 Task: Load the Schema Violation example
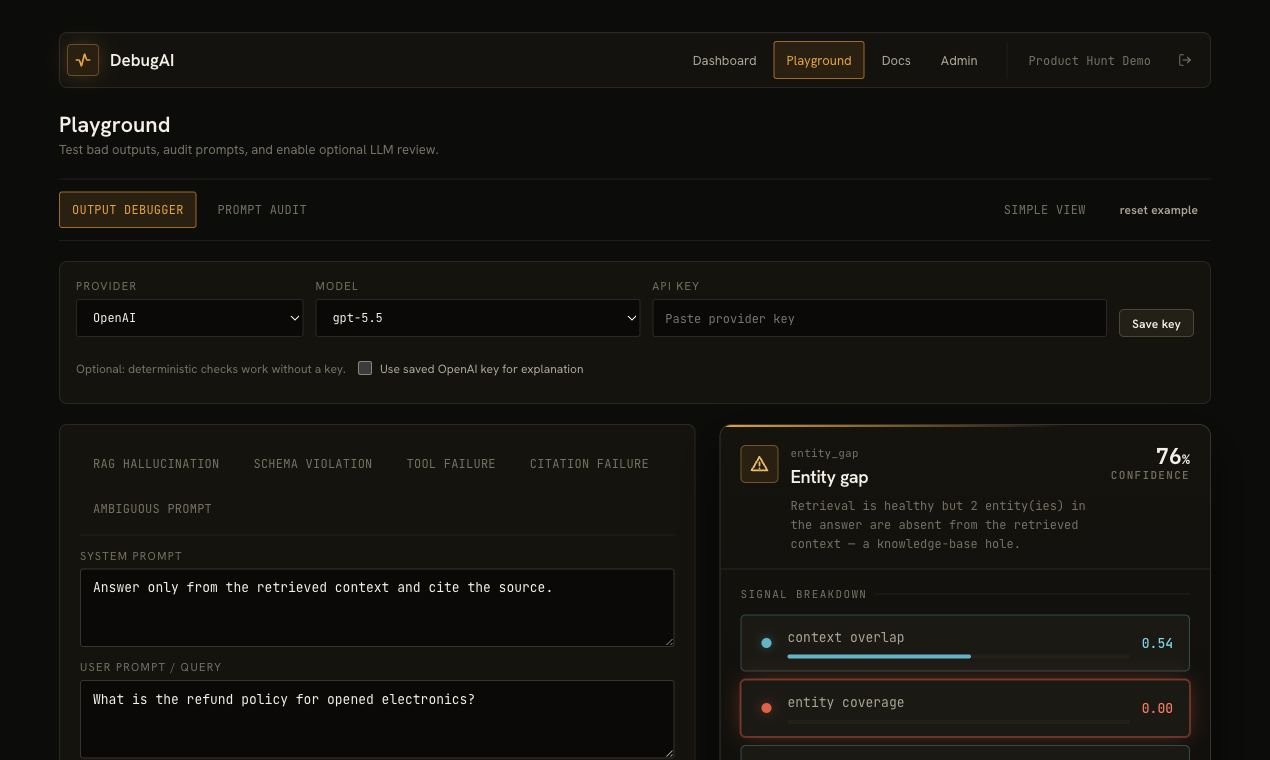(x=313, y=464)
